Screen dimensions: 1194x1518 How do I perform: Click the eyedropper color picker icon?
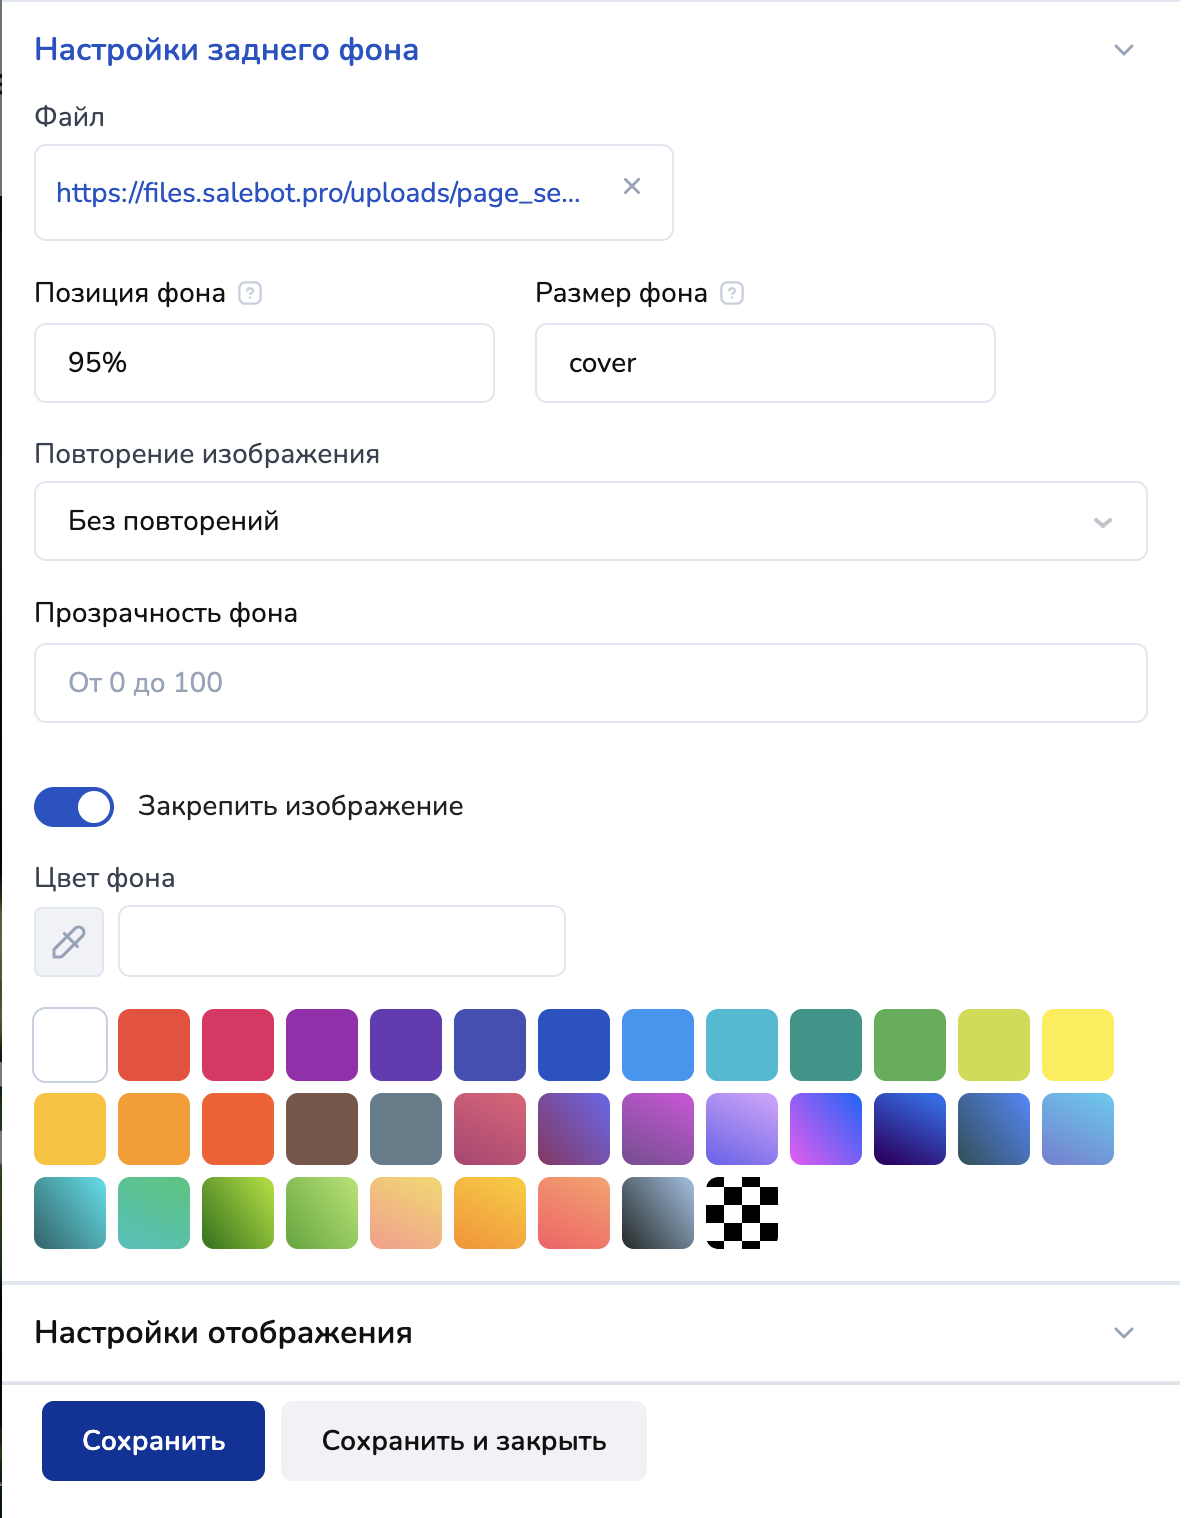point(69,942)
